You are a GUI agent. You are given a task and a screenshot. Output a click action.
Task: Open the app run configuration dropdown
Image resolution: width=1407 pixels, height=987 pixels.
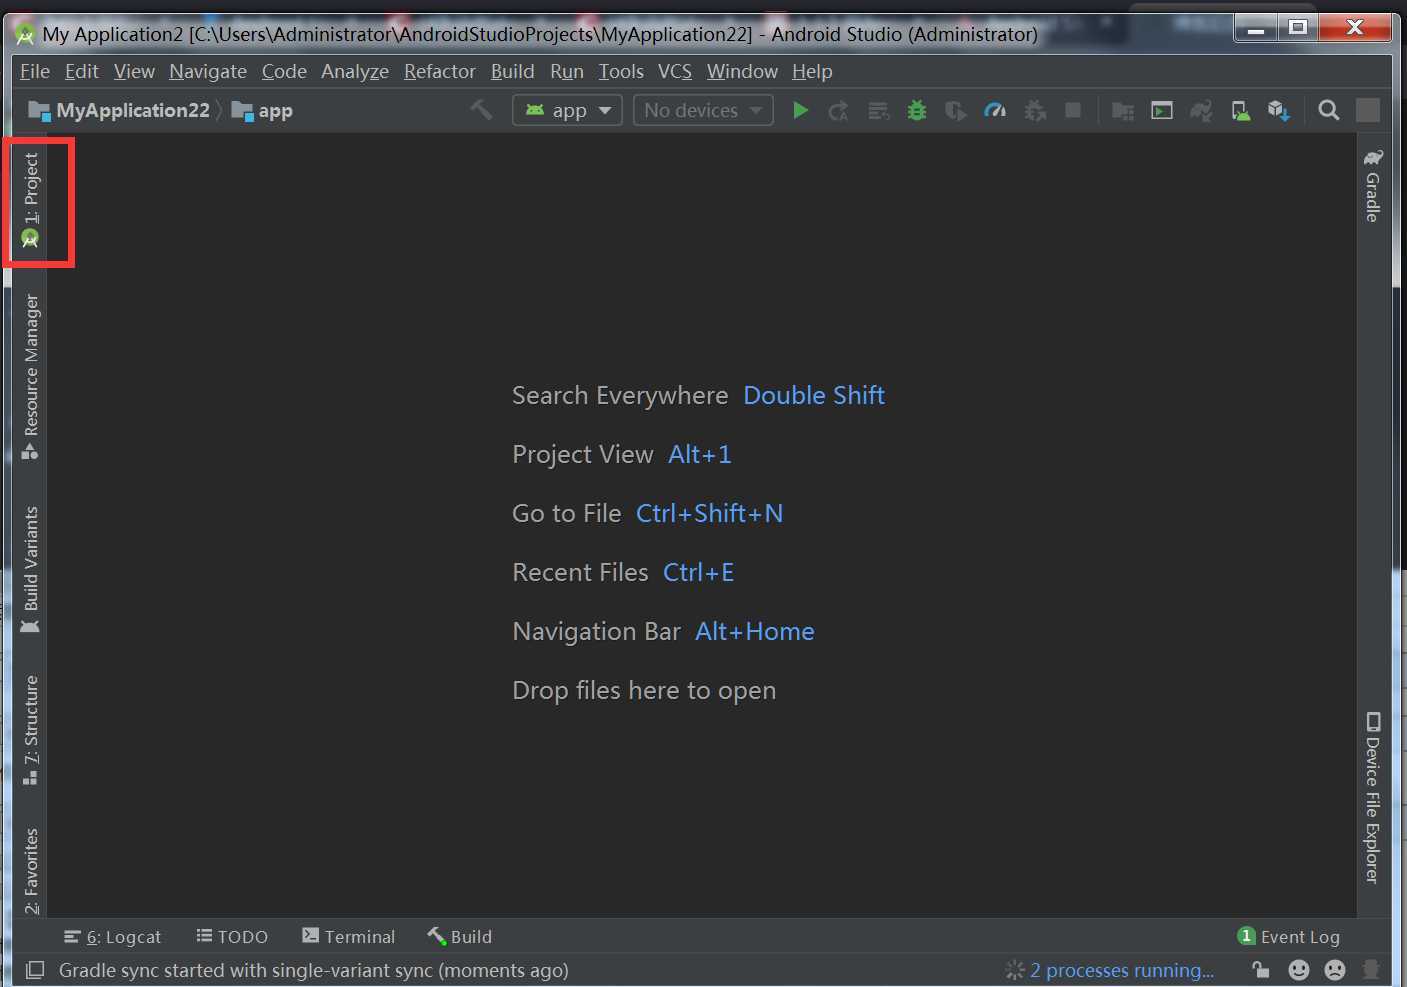(567, 110)
